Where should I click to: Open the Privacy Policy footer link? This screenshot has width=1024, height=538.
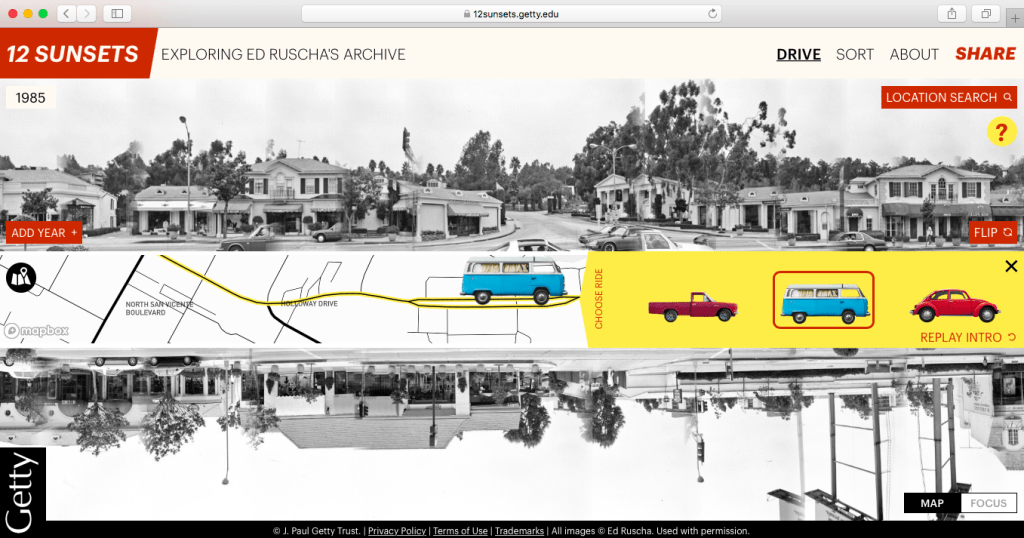tap(397, 531)
